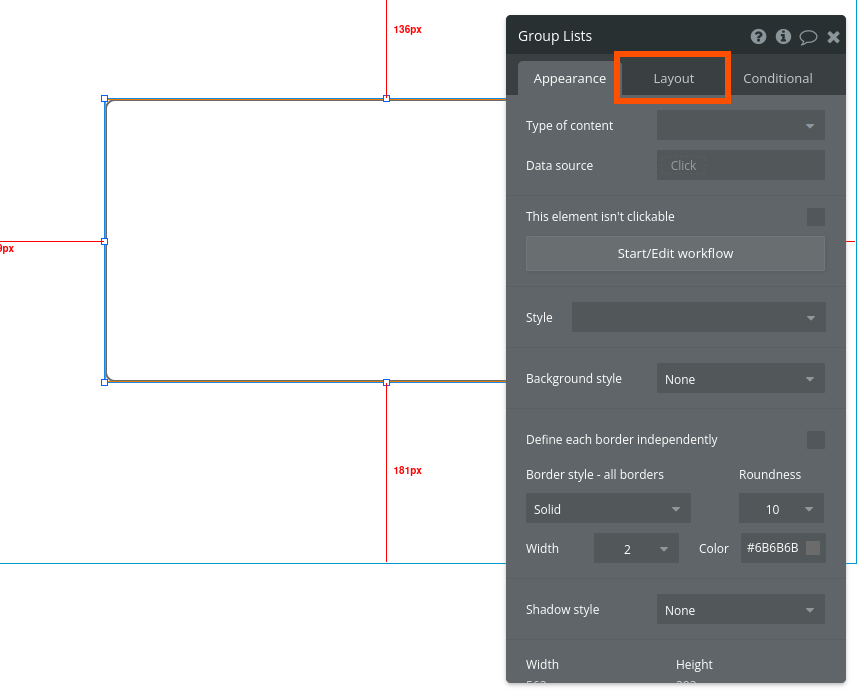This screenshot has height=697, width=864.
Task: Click the Roundness label
Action: point(770,474)
